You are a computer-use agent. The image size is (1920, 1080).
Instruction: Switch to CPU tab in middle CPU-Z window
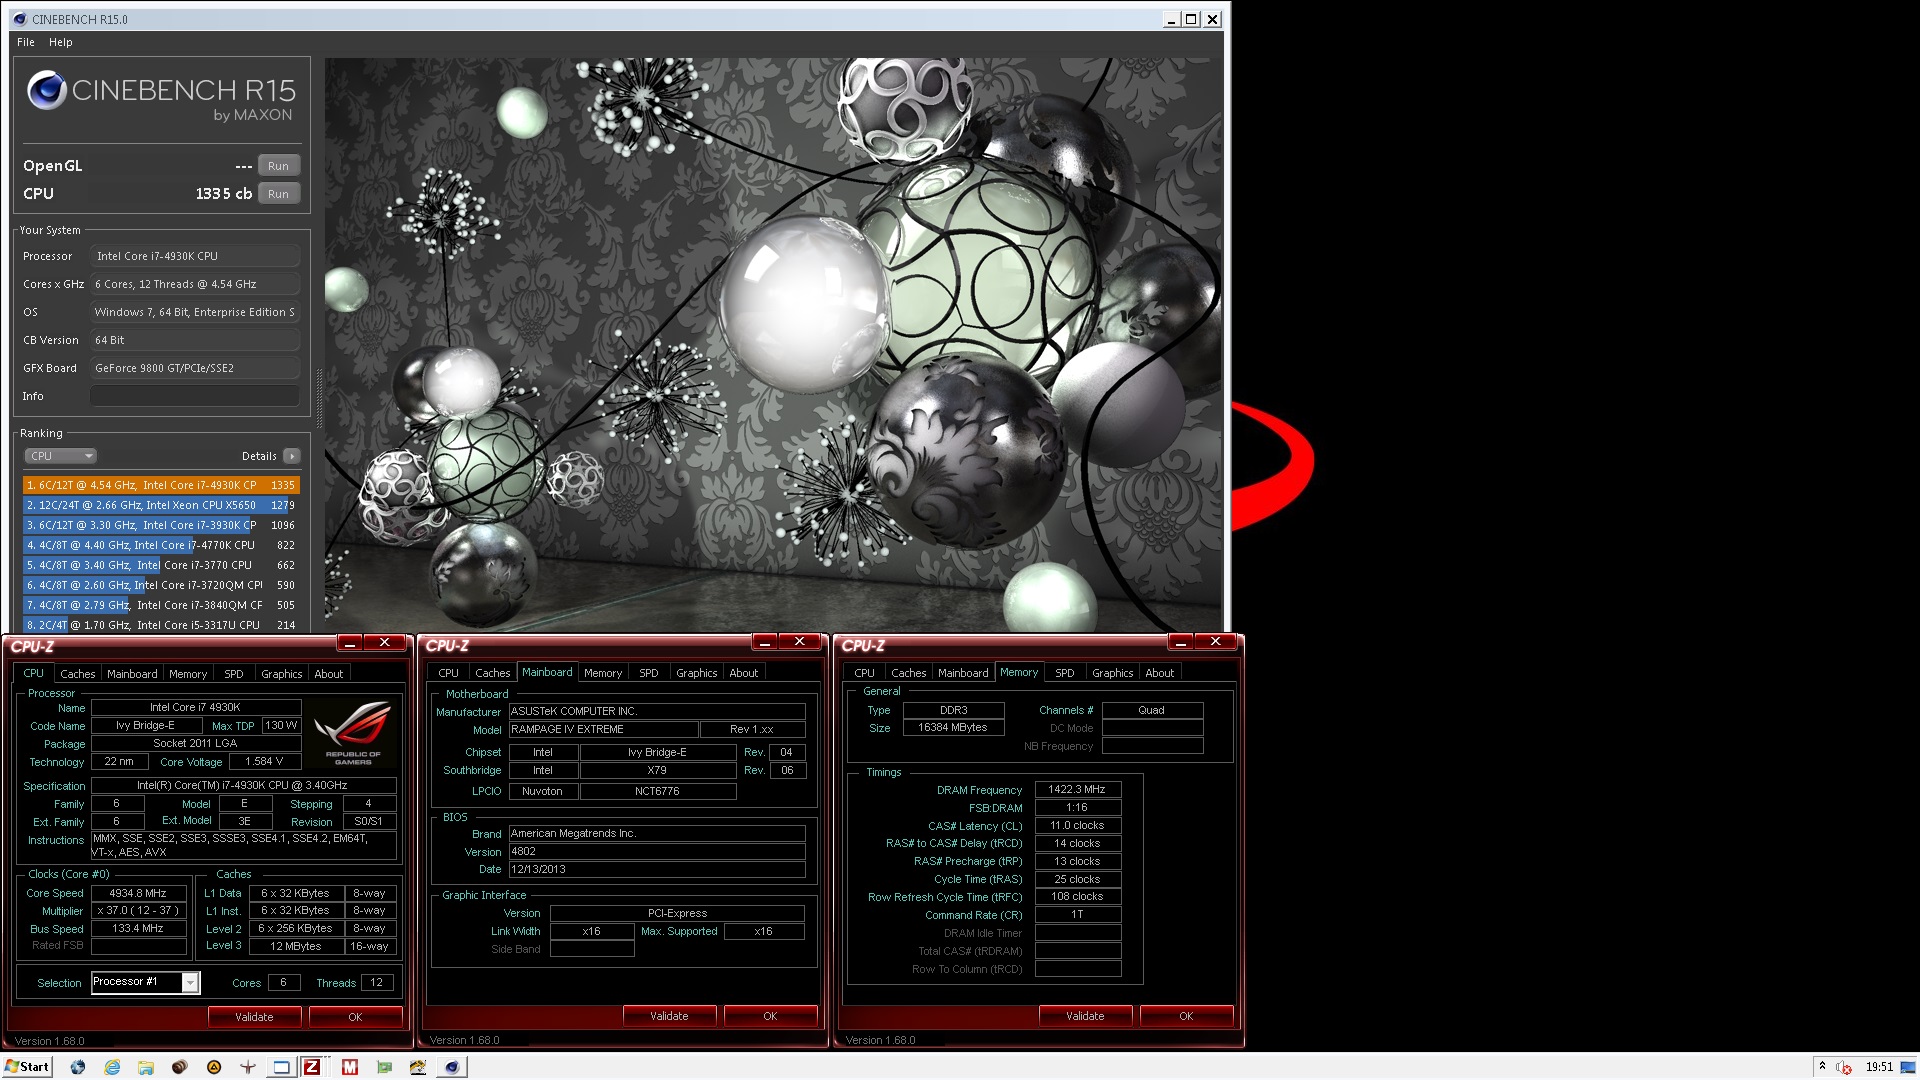pyautogui.click(x=449, y=673)
